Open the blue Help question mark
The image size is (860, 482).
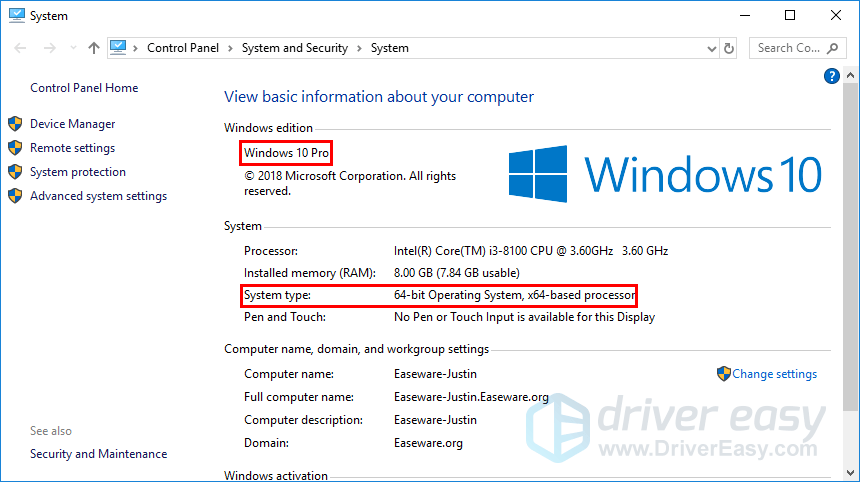(x=831, y=76)
